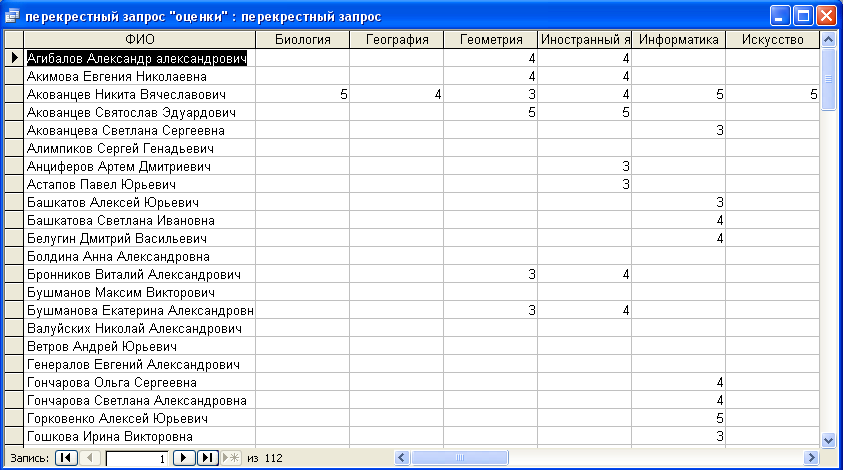Go to the next record

[x=184, y=458]
